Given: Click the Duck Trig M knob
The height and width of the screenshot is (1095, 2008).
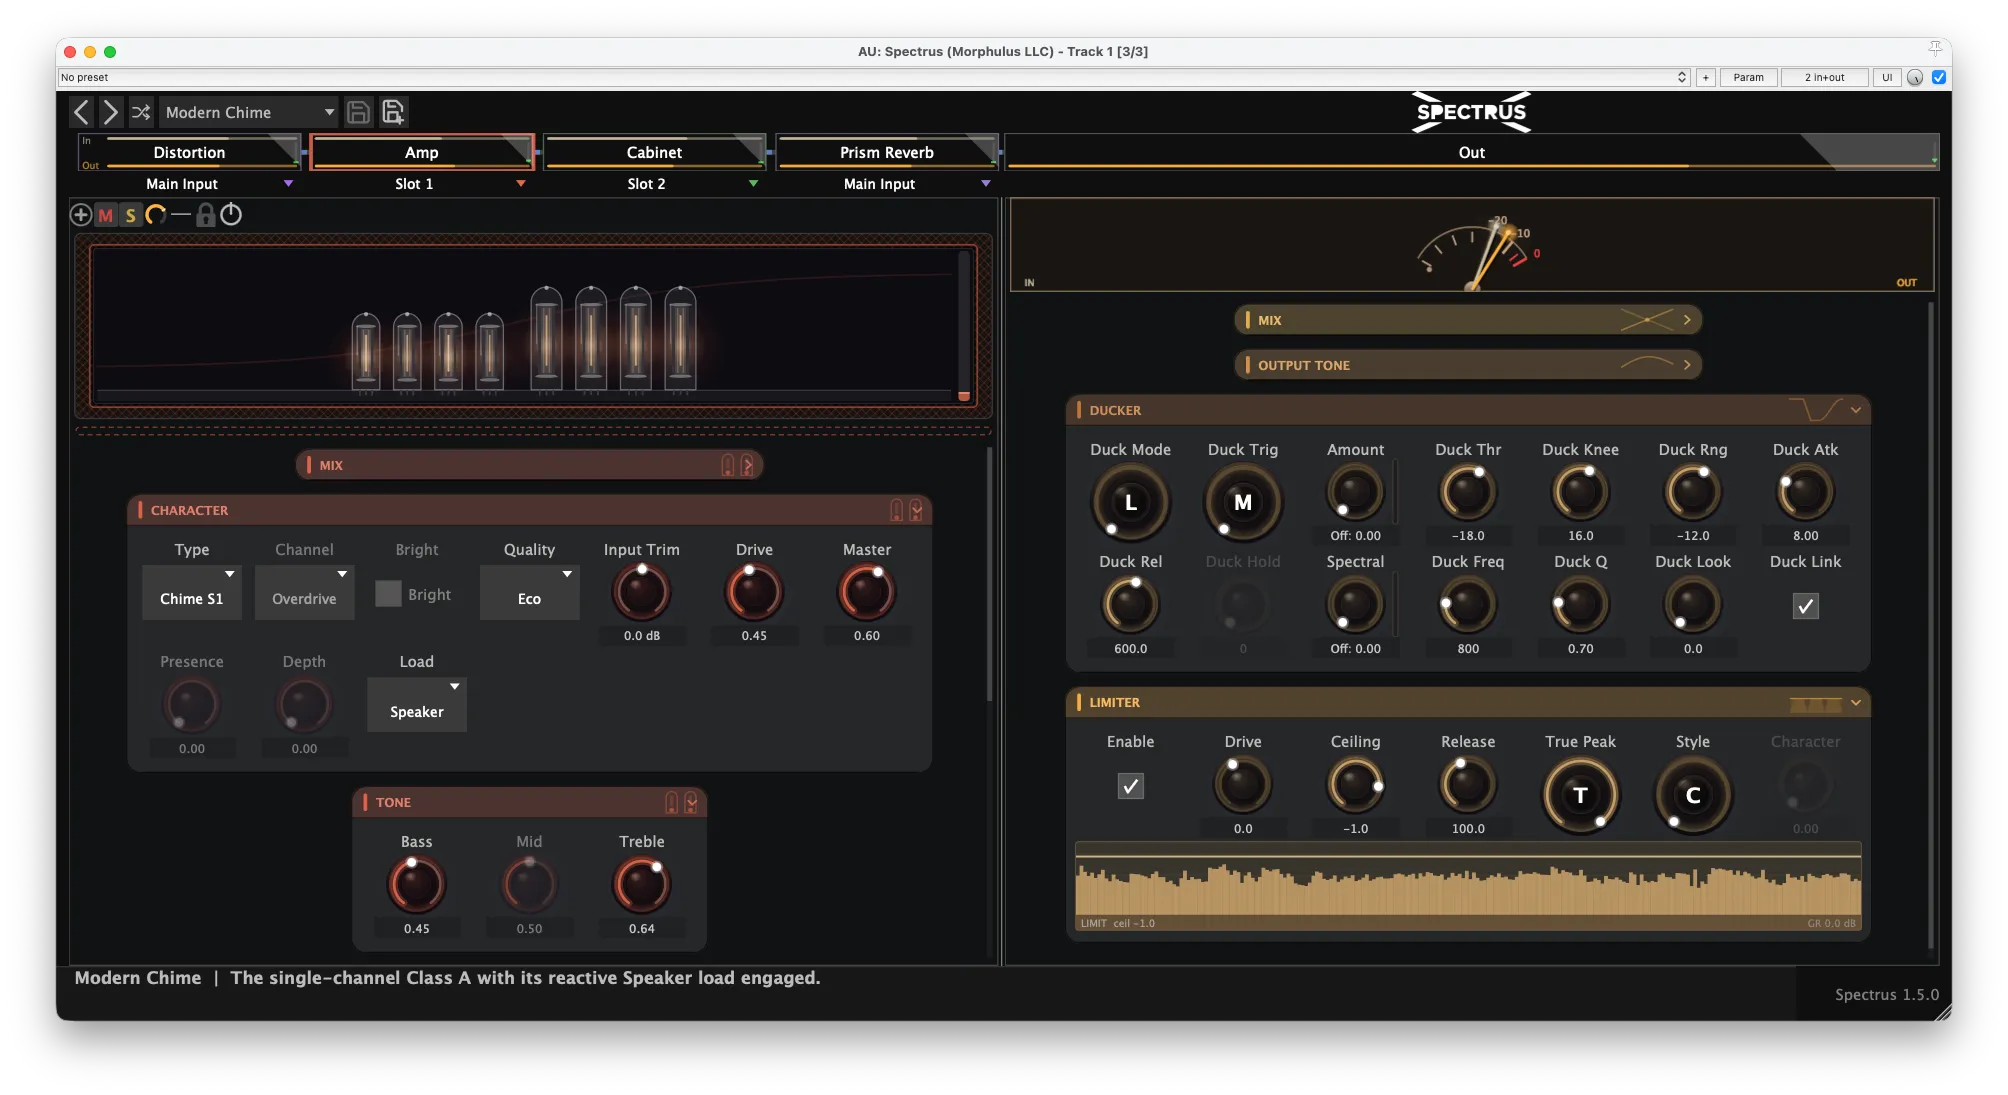Looking at the screenshot, I should point(1242,502).
